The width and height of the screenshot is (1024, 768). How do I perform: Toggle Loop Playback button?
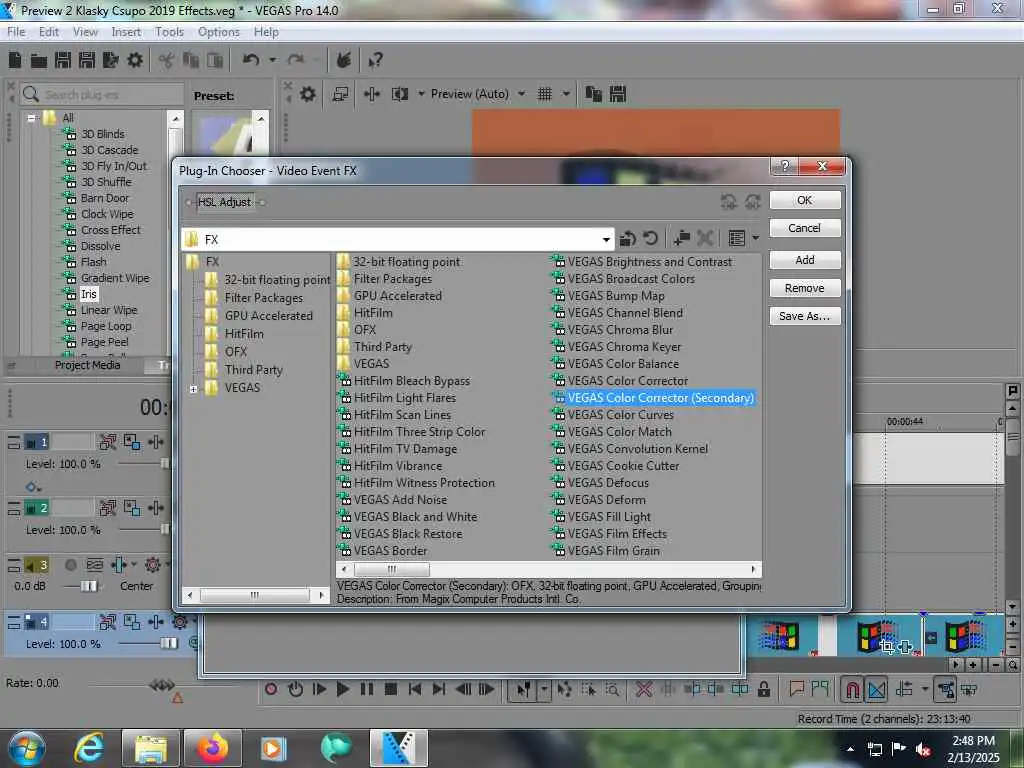295,689
